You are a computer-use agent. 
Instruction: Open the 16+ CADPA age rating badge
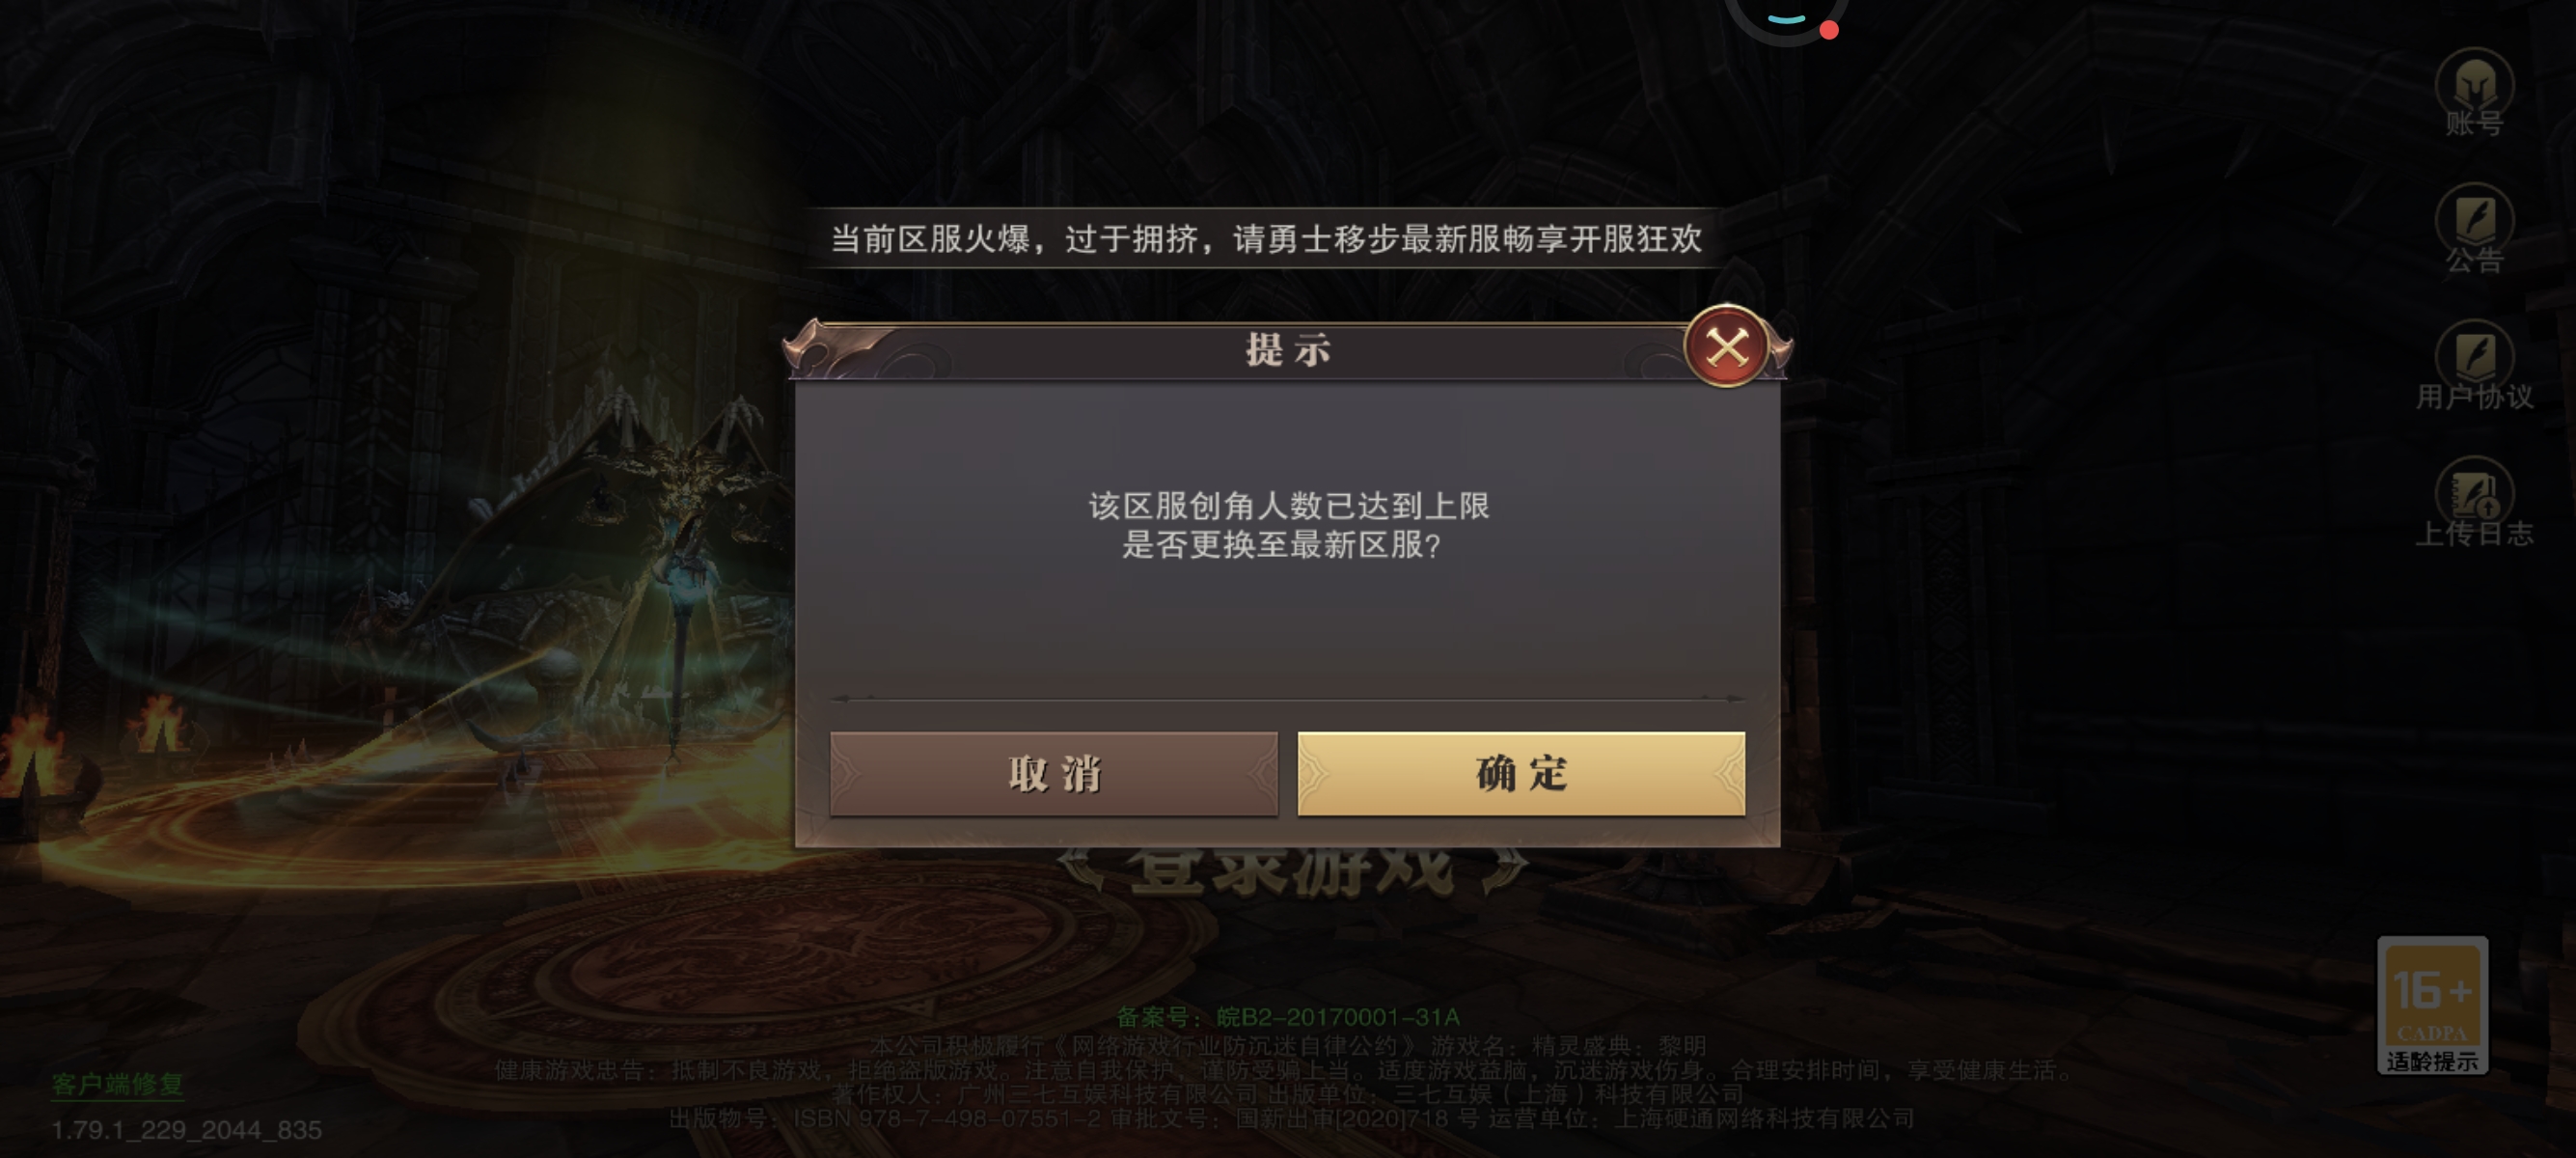[2432, 1006]
